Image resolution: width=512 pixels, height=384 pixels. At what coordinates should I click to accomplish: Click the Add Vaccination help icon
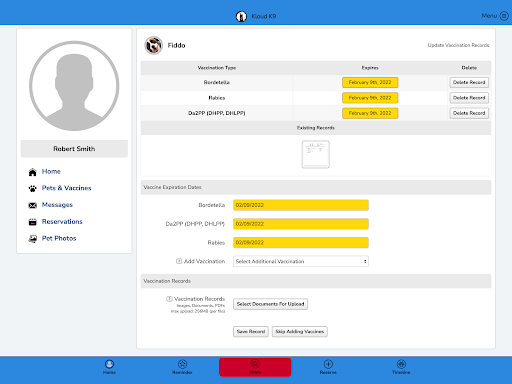pyautogui.click(x=179, y=261)
